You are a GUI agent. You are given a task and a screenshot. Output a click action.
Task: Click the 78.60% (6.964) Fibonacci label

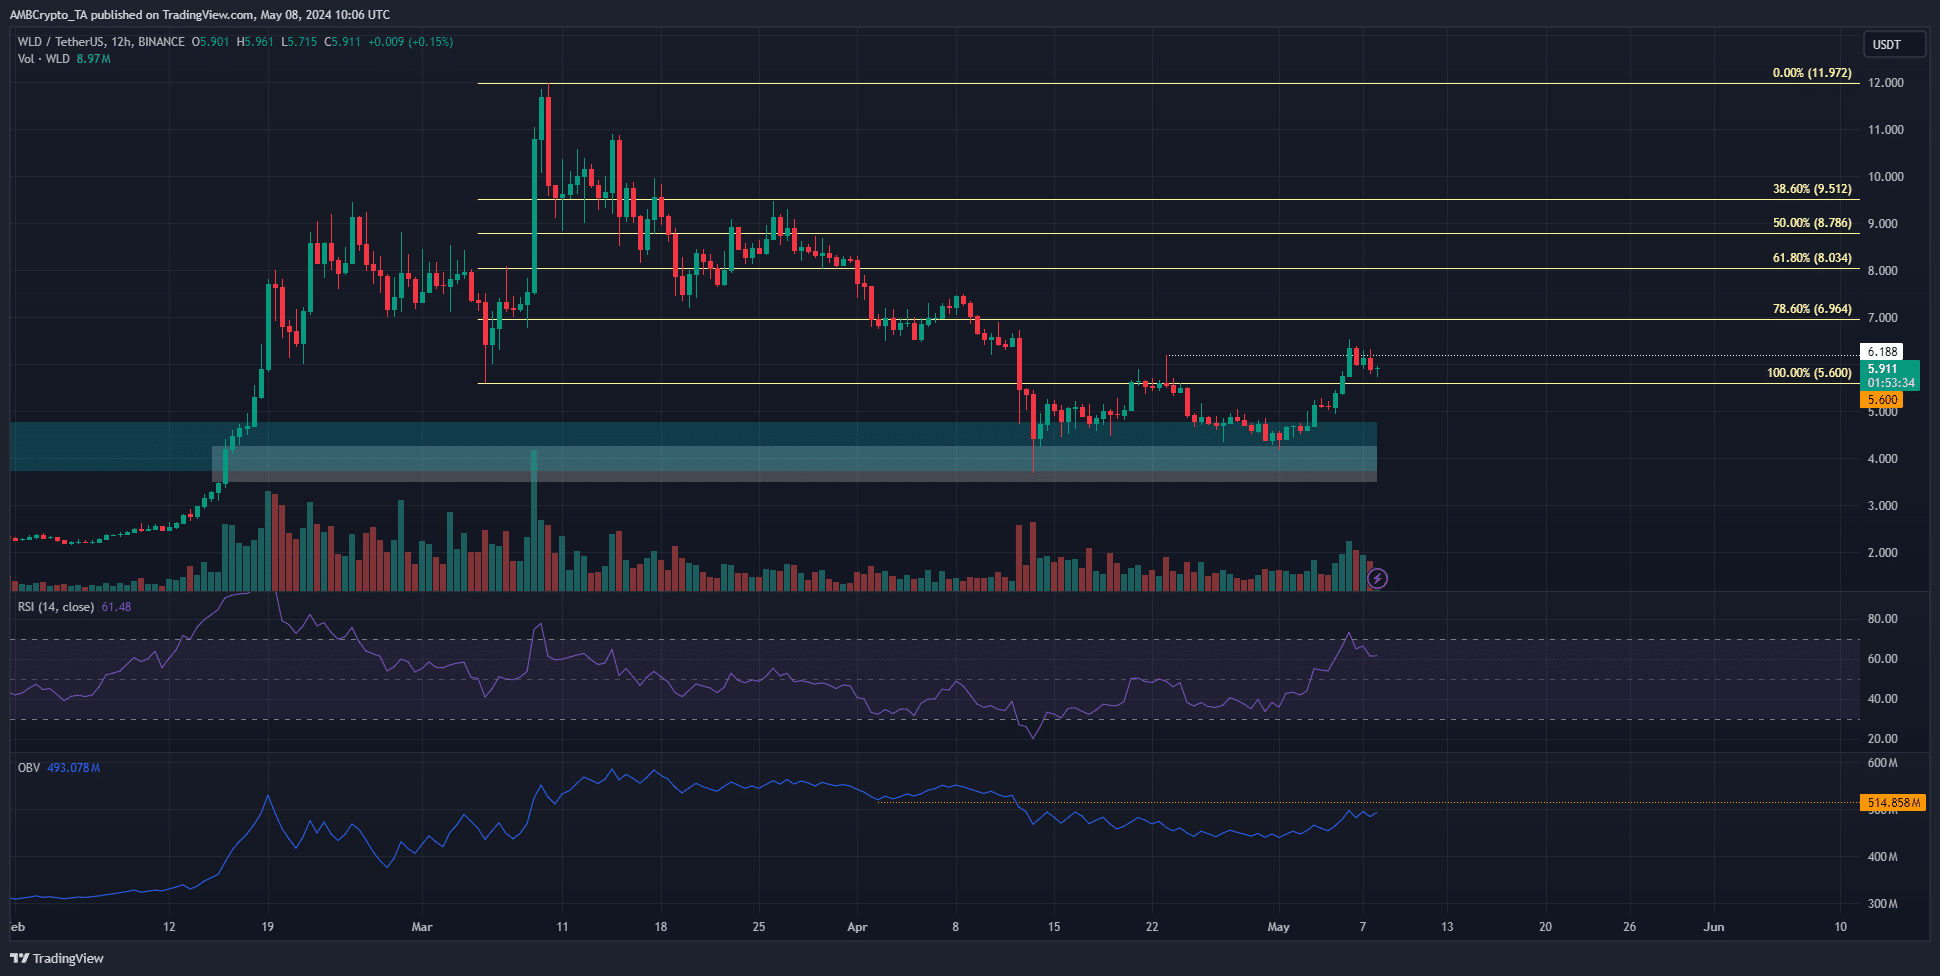click(x=1812, y=309)
